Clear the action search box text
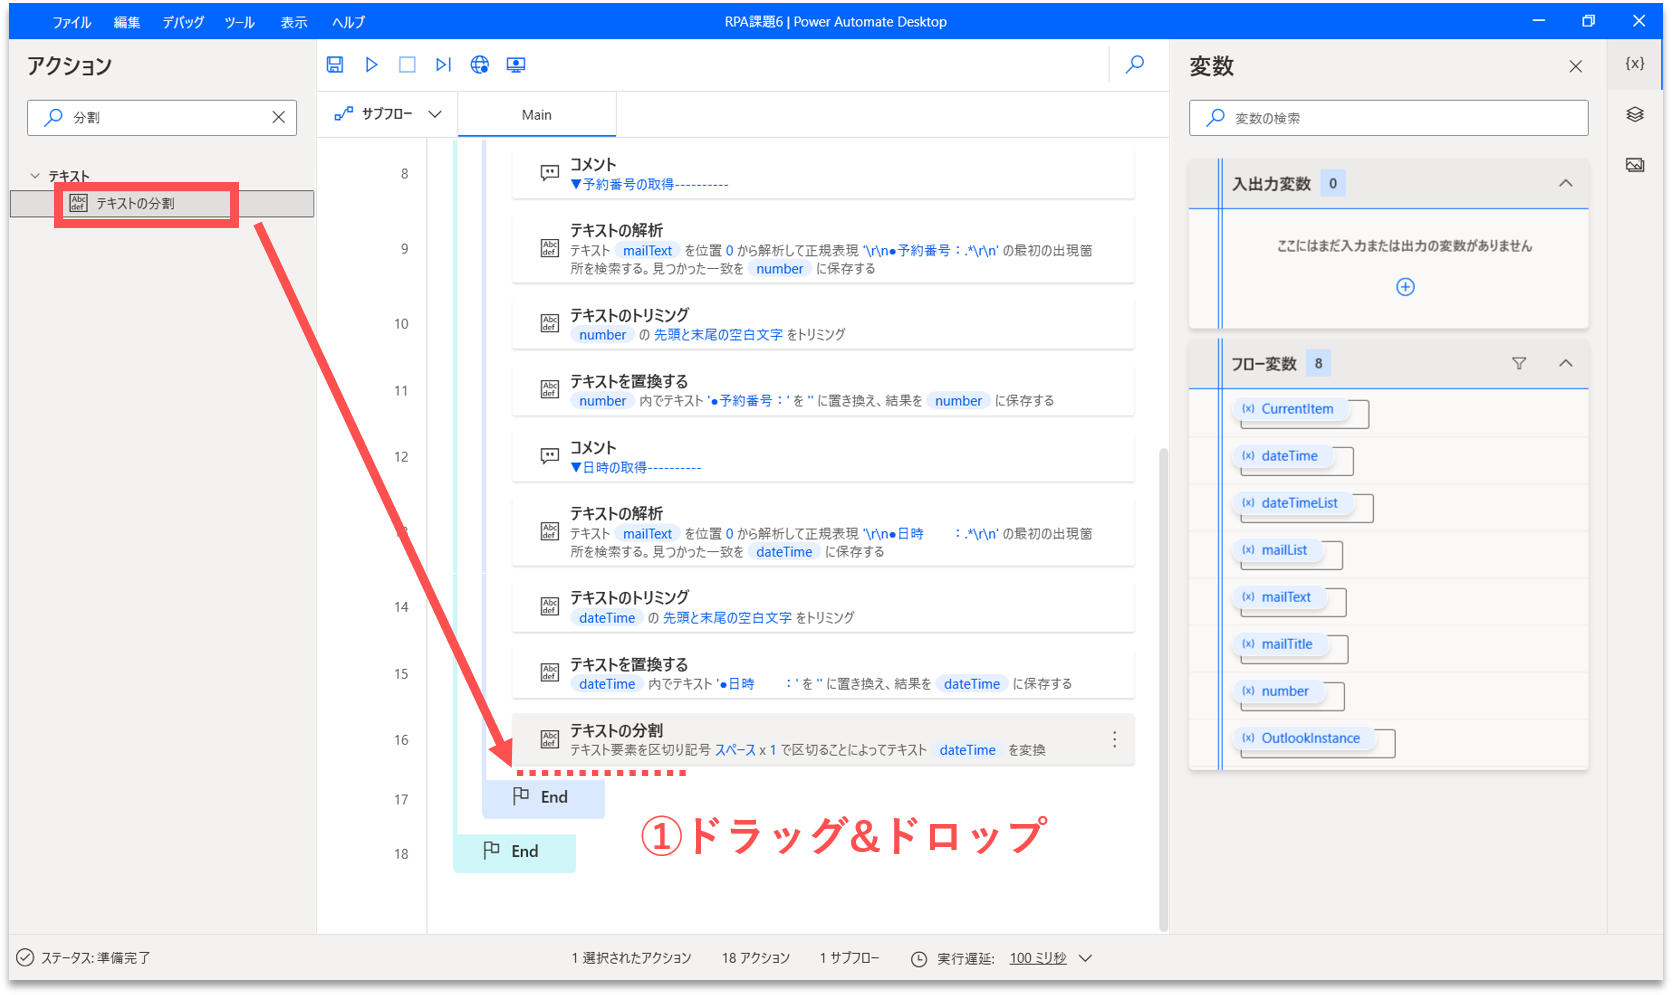1672x995 pixels. coord(278,117)
